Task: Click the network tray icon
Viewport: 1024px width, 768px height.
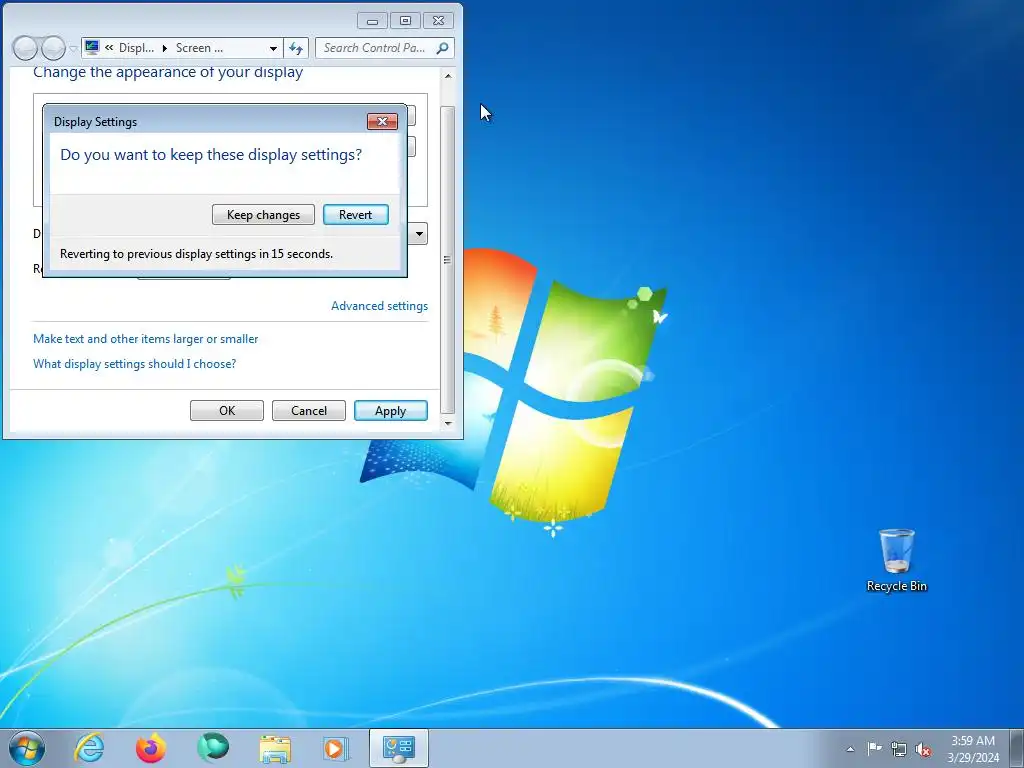Action: (x=899, y=750)
